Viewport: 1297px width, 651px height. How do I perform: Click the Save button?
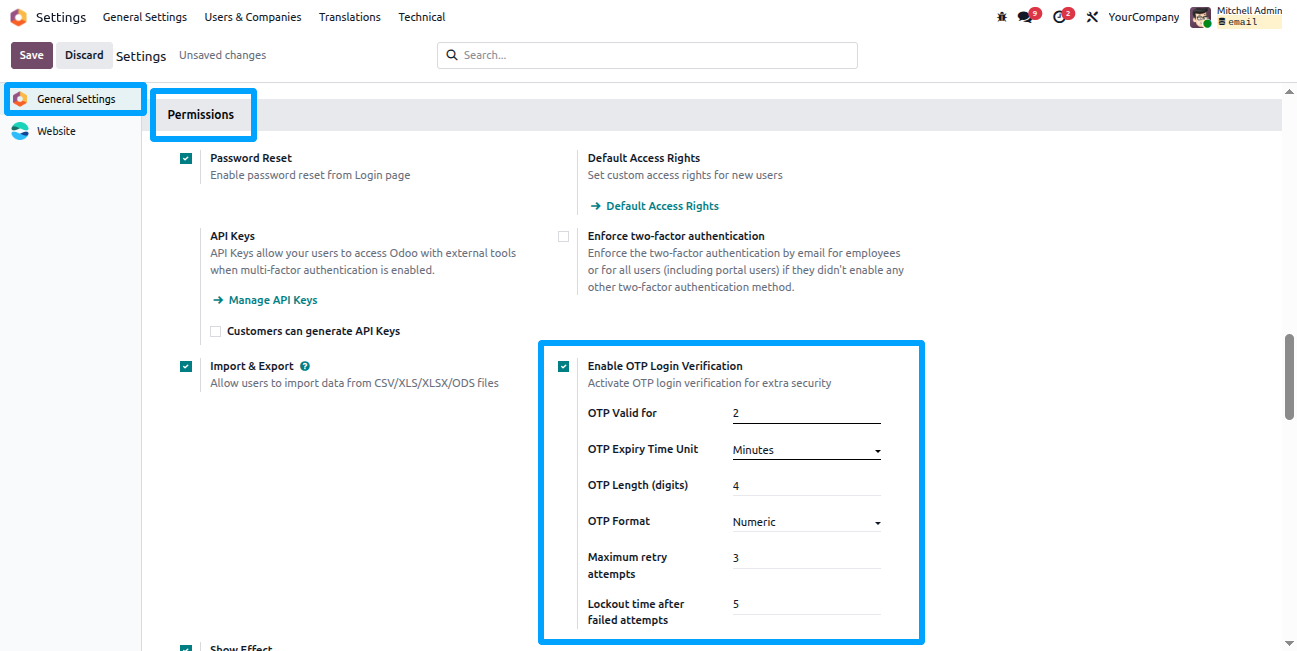(32, 55)
